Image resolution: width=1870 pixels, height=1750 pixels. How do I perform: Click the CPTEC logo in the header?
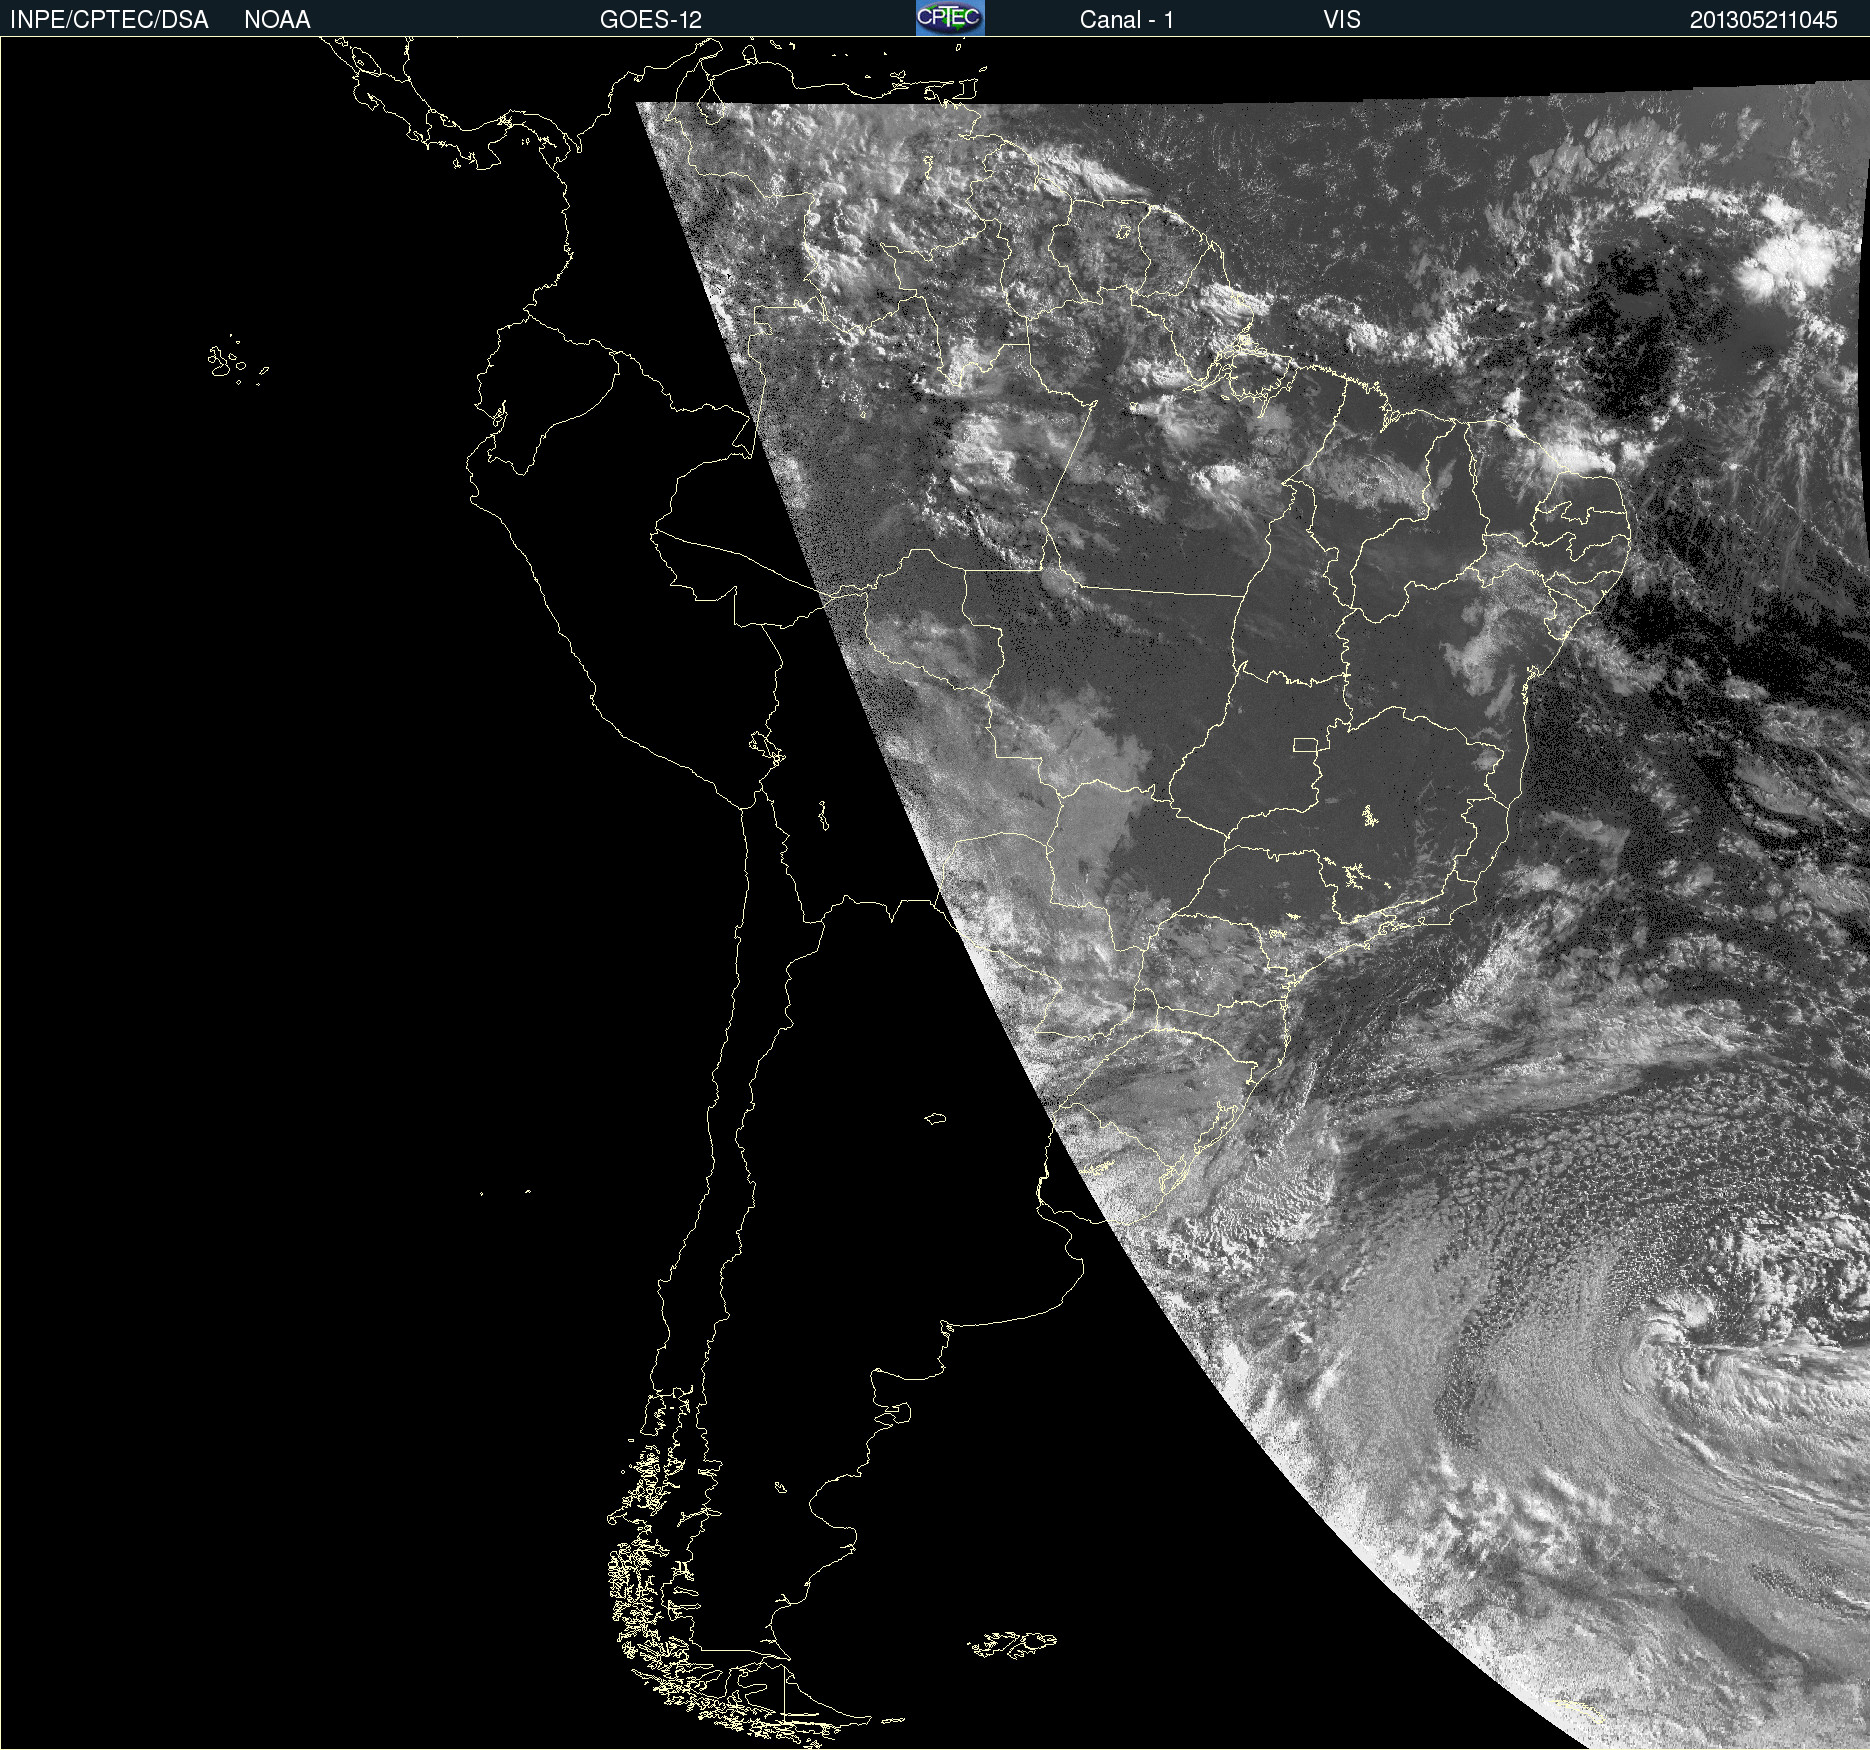[x=950, y=18]
